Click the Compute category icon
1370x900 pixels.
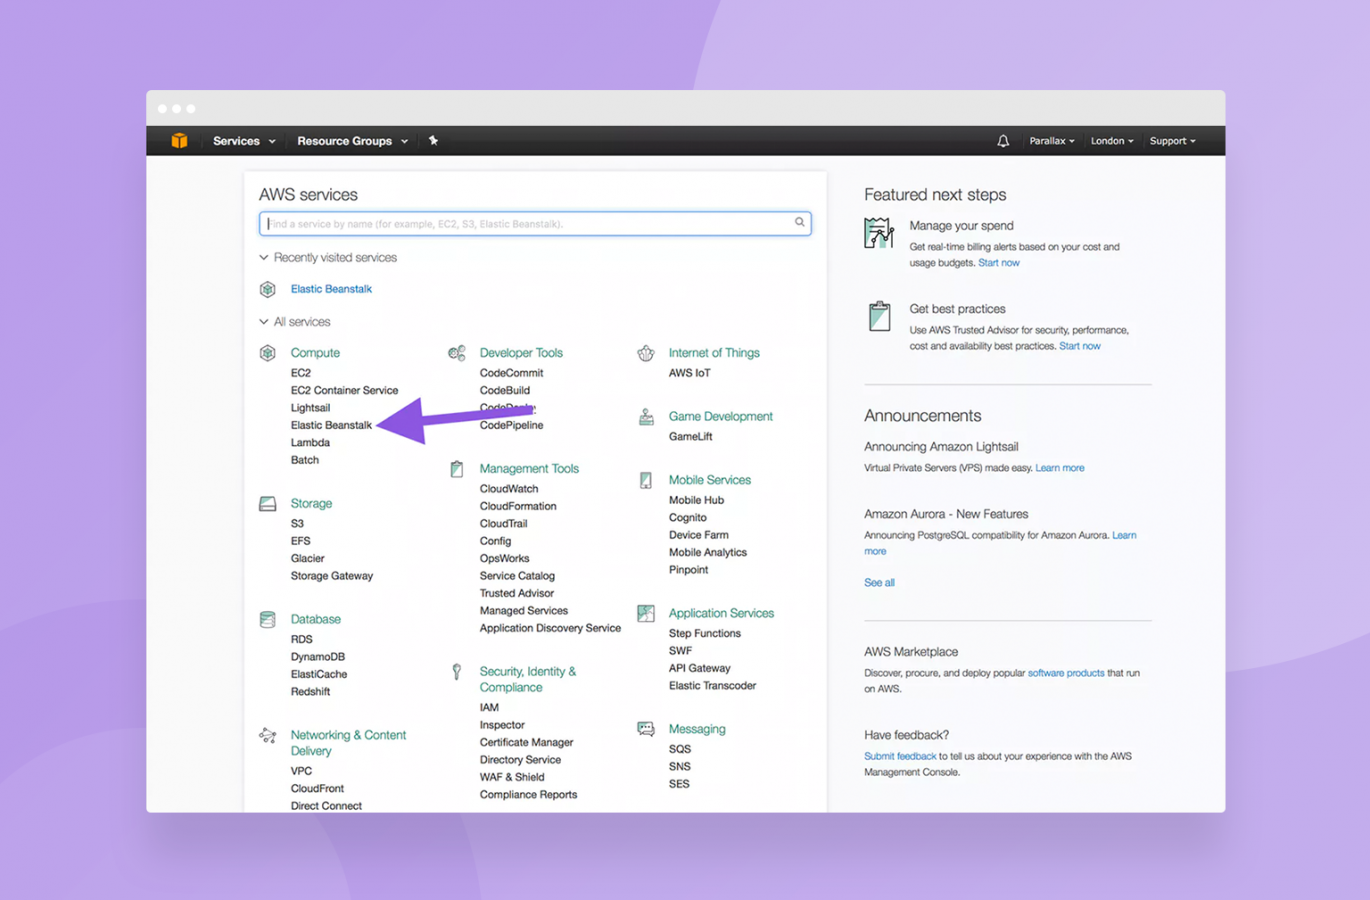pos(268,353)
